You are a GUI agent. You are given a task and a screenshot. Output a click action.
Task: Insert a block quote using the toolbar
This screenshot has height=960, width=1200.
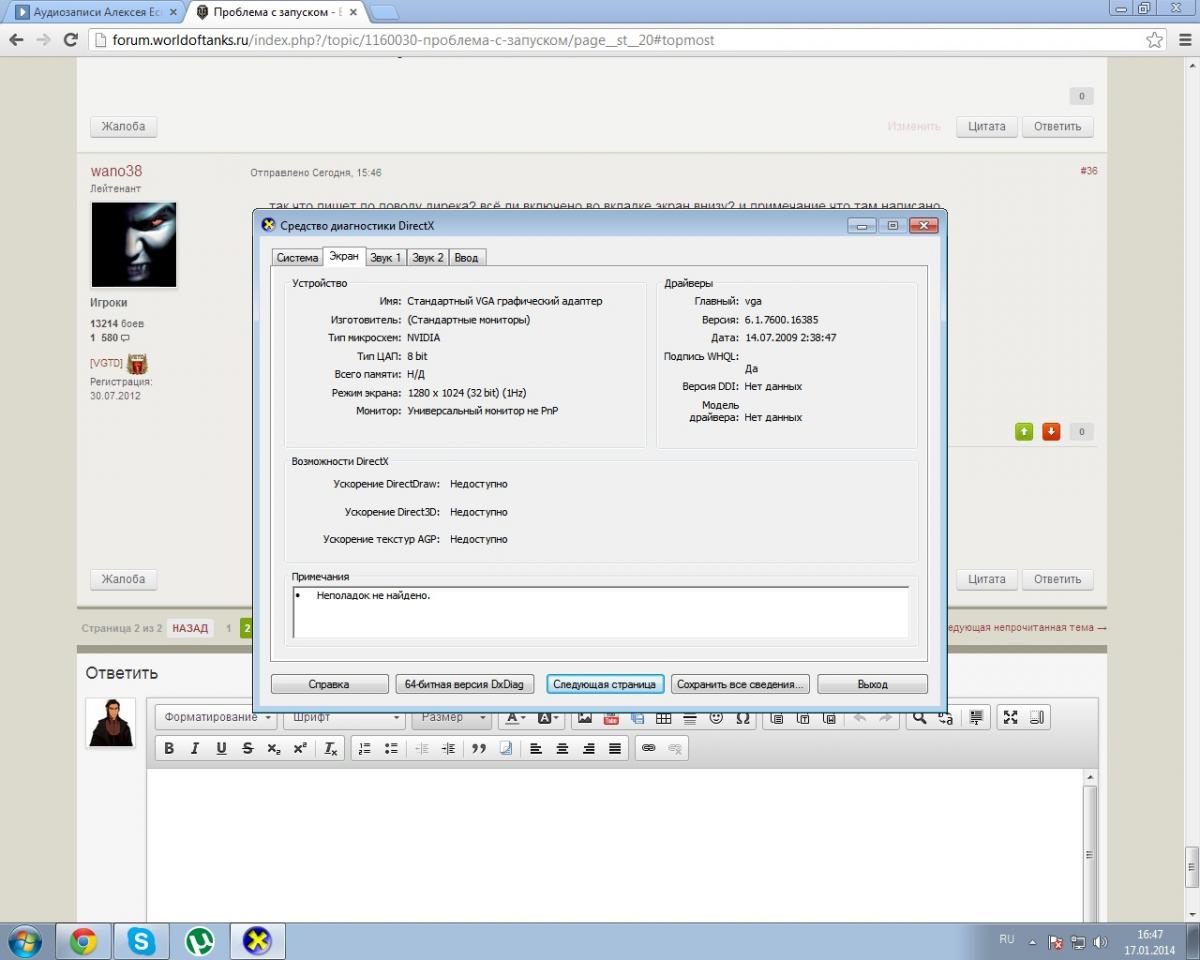coord(479,748)
